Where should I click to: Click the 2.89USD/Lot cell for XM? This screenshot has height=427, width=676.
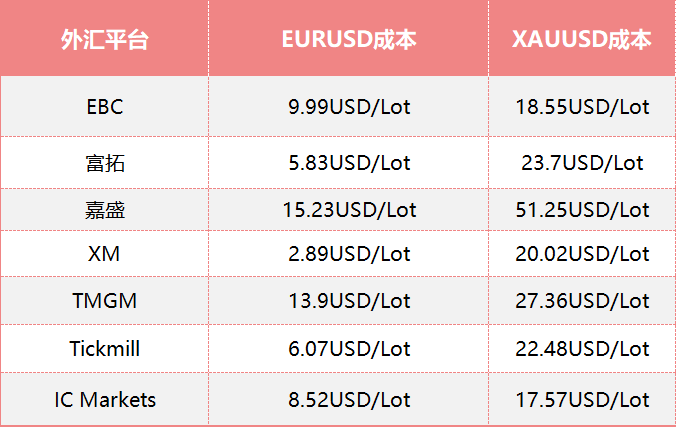point(349,254)
